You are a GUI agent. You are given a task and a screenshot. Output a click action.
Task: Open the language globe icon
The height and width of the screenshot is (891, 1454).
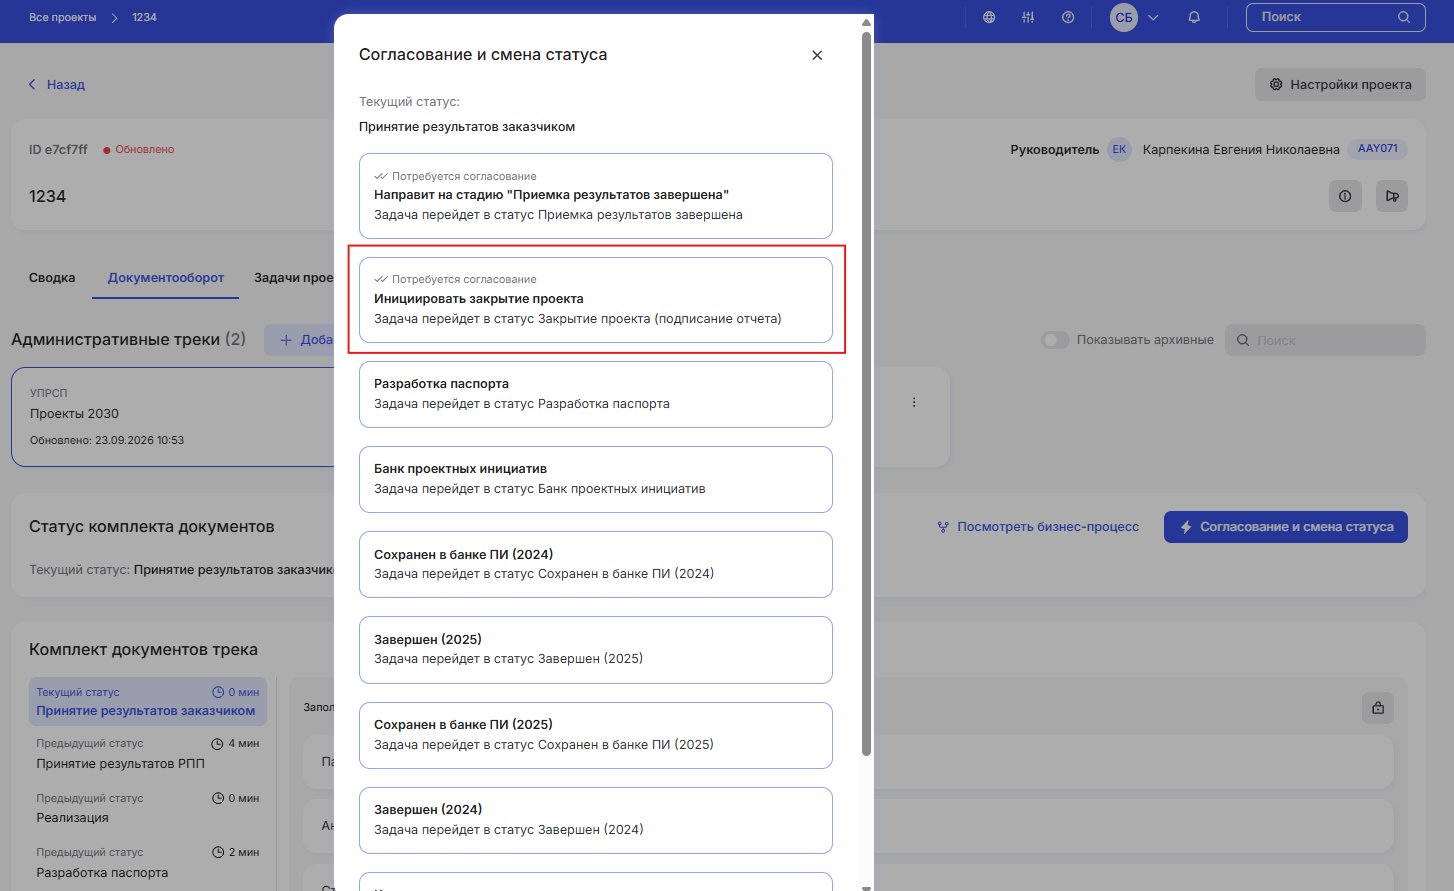point(989,17)
